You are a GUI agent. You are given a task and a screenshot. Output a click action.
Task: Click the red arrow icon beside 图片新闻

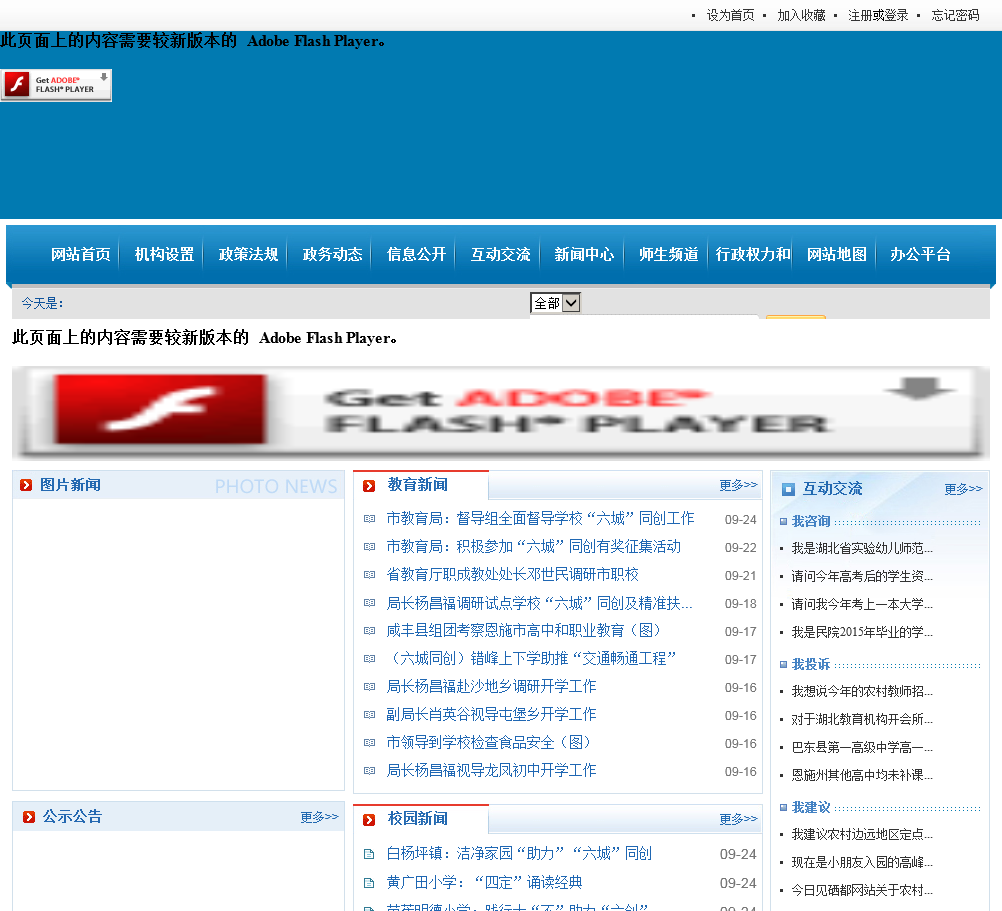point(26,486)
